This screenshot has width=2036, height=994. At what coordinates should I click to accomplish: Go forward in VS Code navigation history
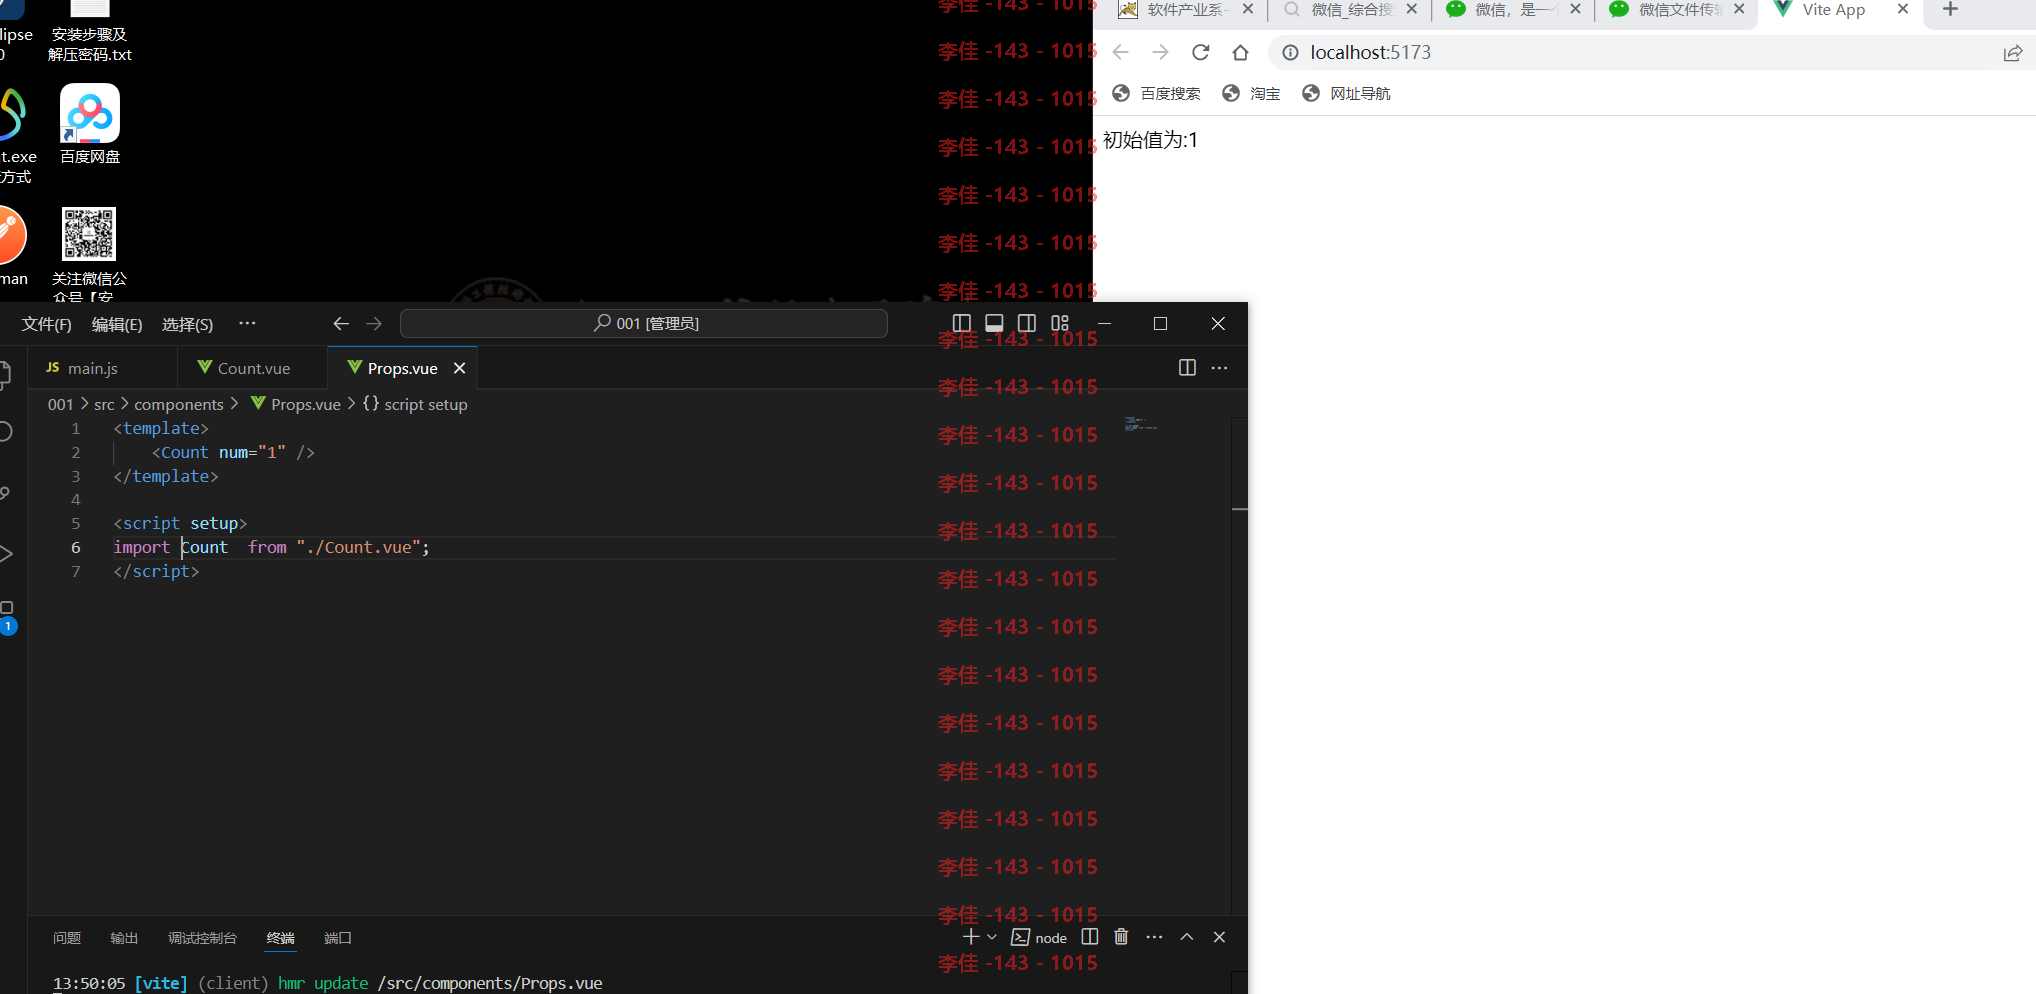[x=374, y=324]
